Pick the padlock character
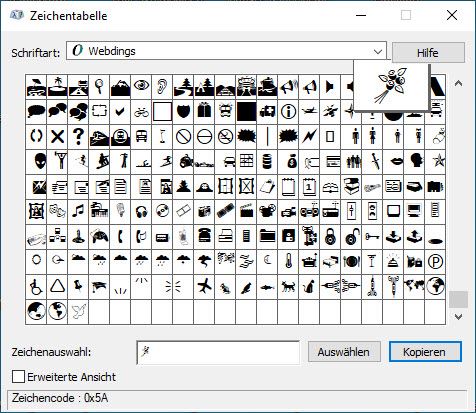Image resolution: width=476 pixels, height=413 pixels. pos(330,237)
